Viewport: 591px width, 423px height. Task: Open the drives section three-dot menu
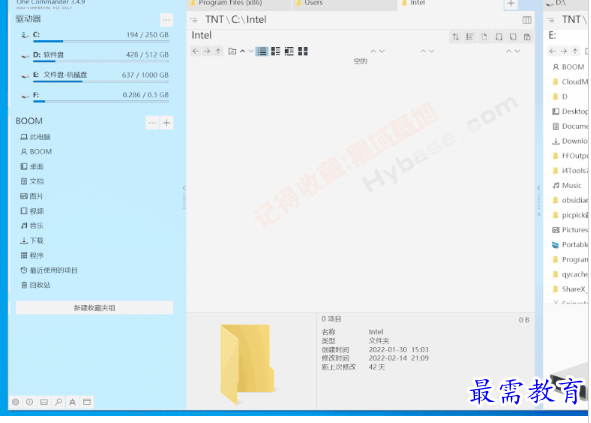click(167, 20)
